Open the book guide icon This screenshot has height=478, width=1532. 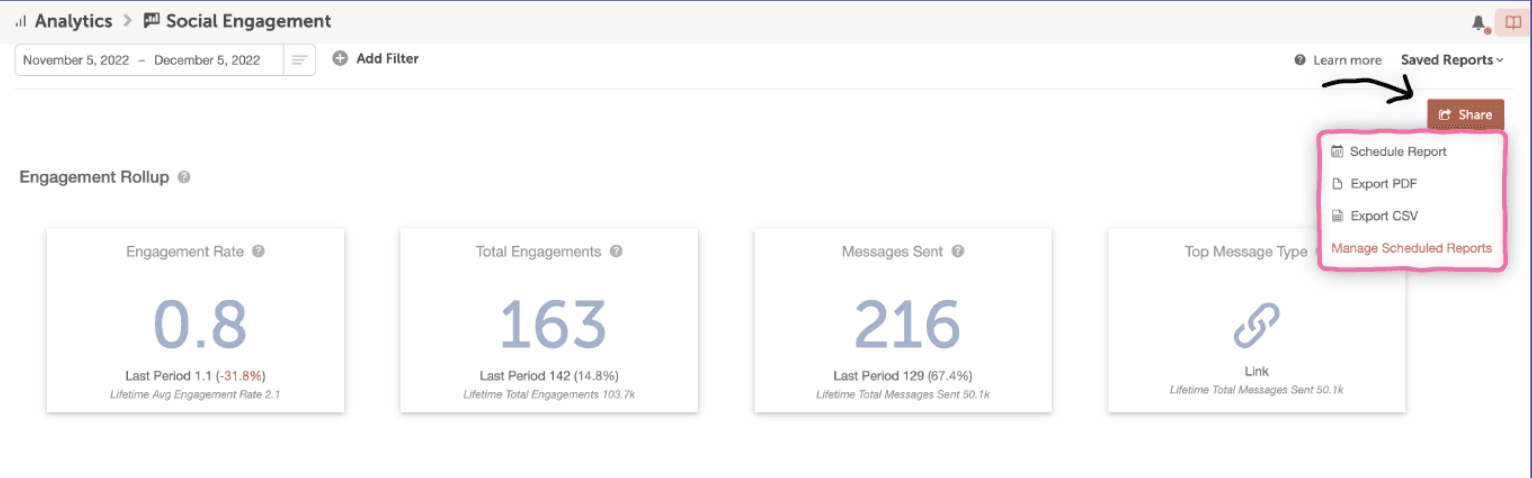click(1512, 22)
